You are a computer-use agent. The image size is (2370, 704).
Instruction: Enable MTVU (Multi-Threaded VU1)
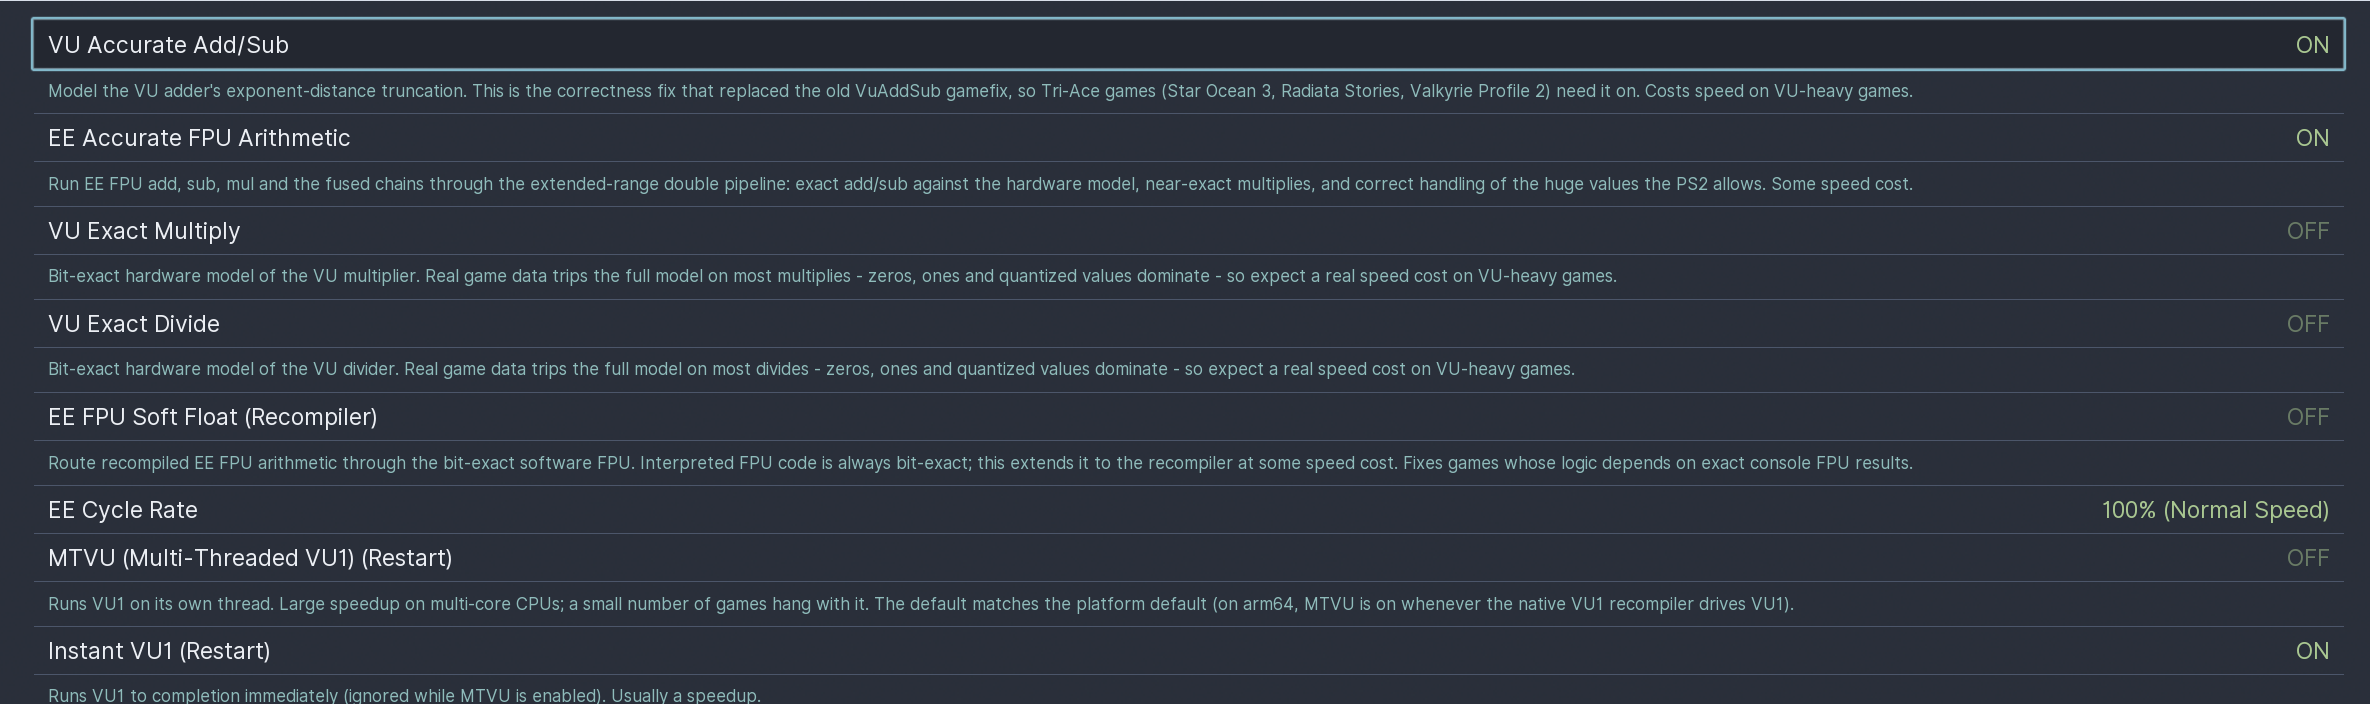coord(1188,558)
